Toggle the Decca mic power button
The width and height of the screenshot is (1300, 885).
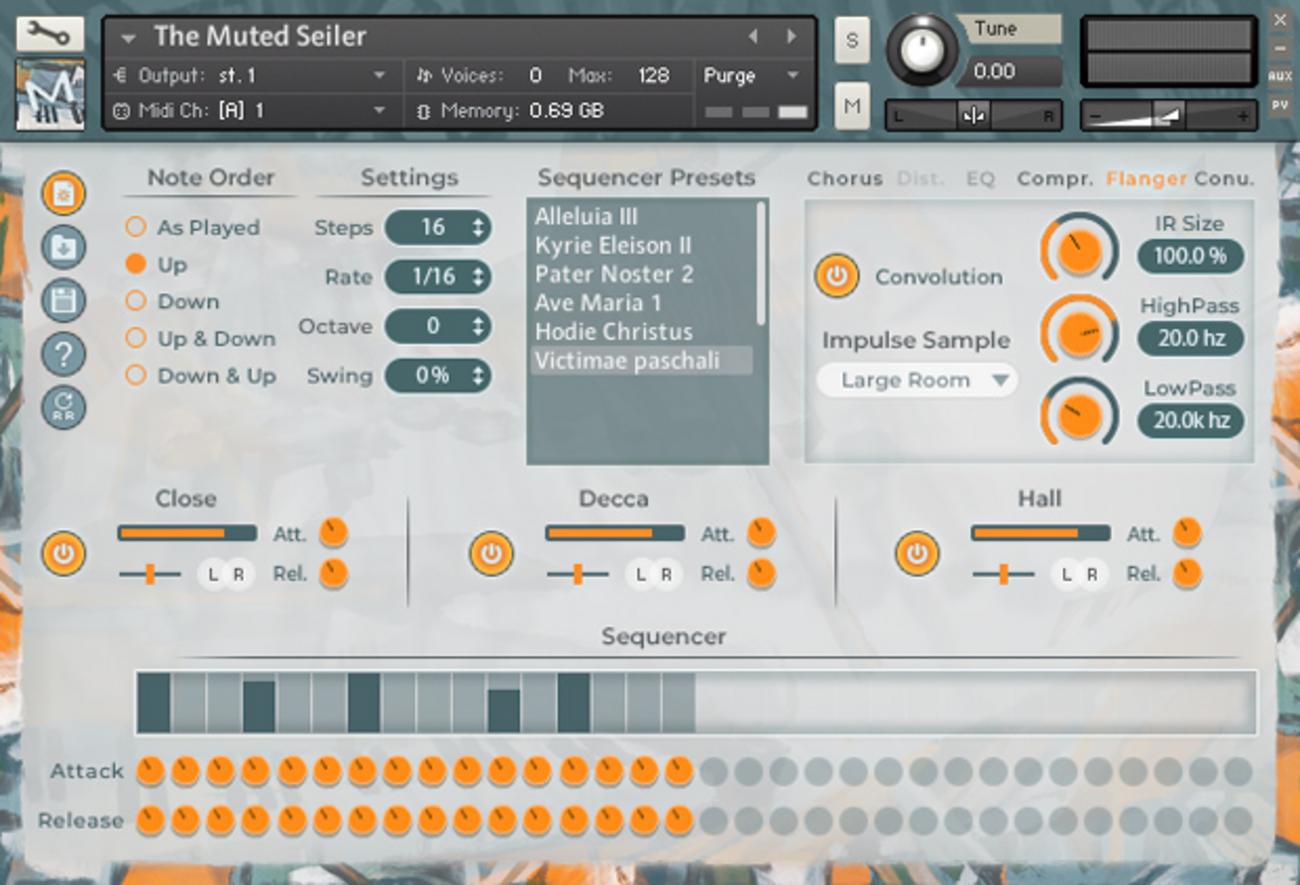click(490, 554)
